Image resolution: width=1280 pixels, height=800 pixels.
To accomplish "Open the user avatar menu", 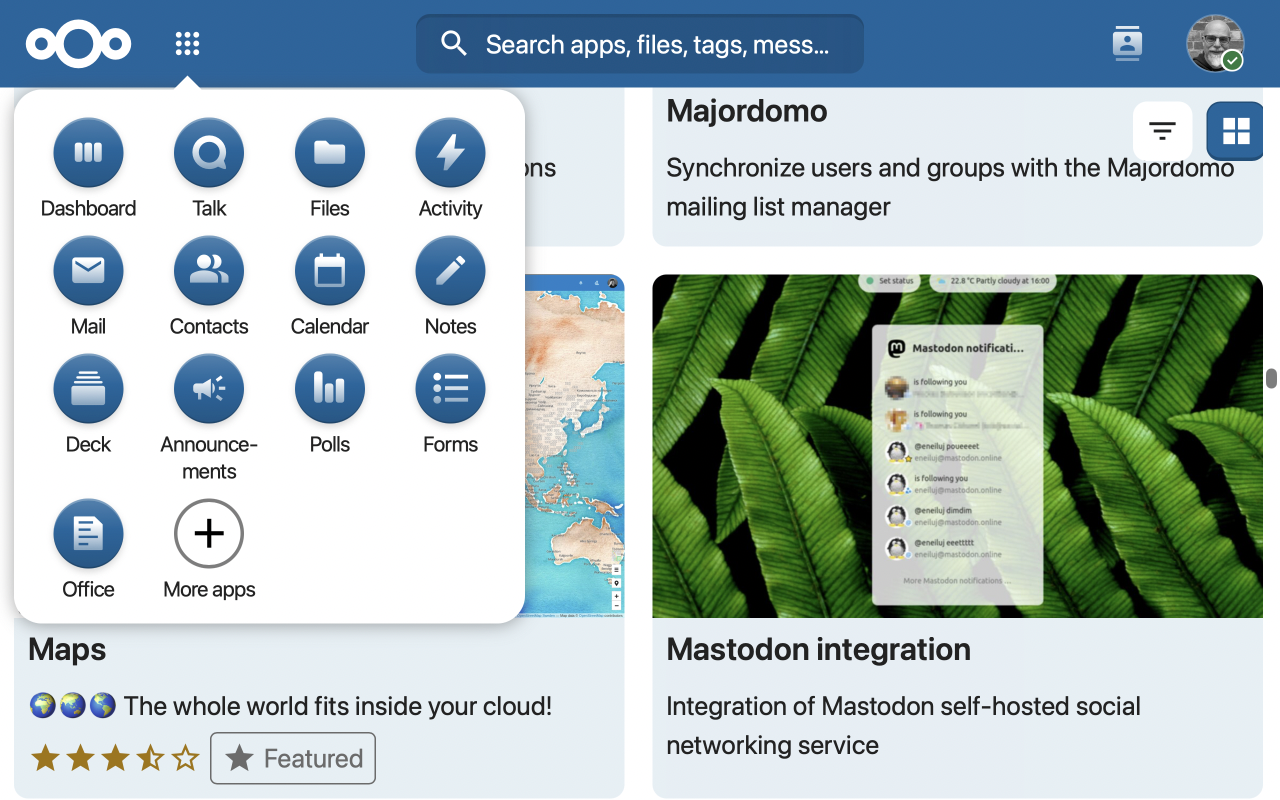I will pyautogui.click(x=1215, y=44).
